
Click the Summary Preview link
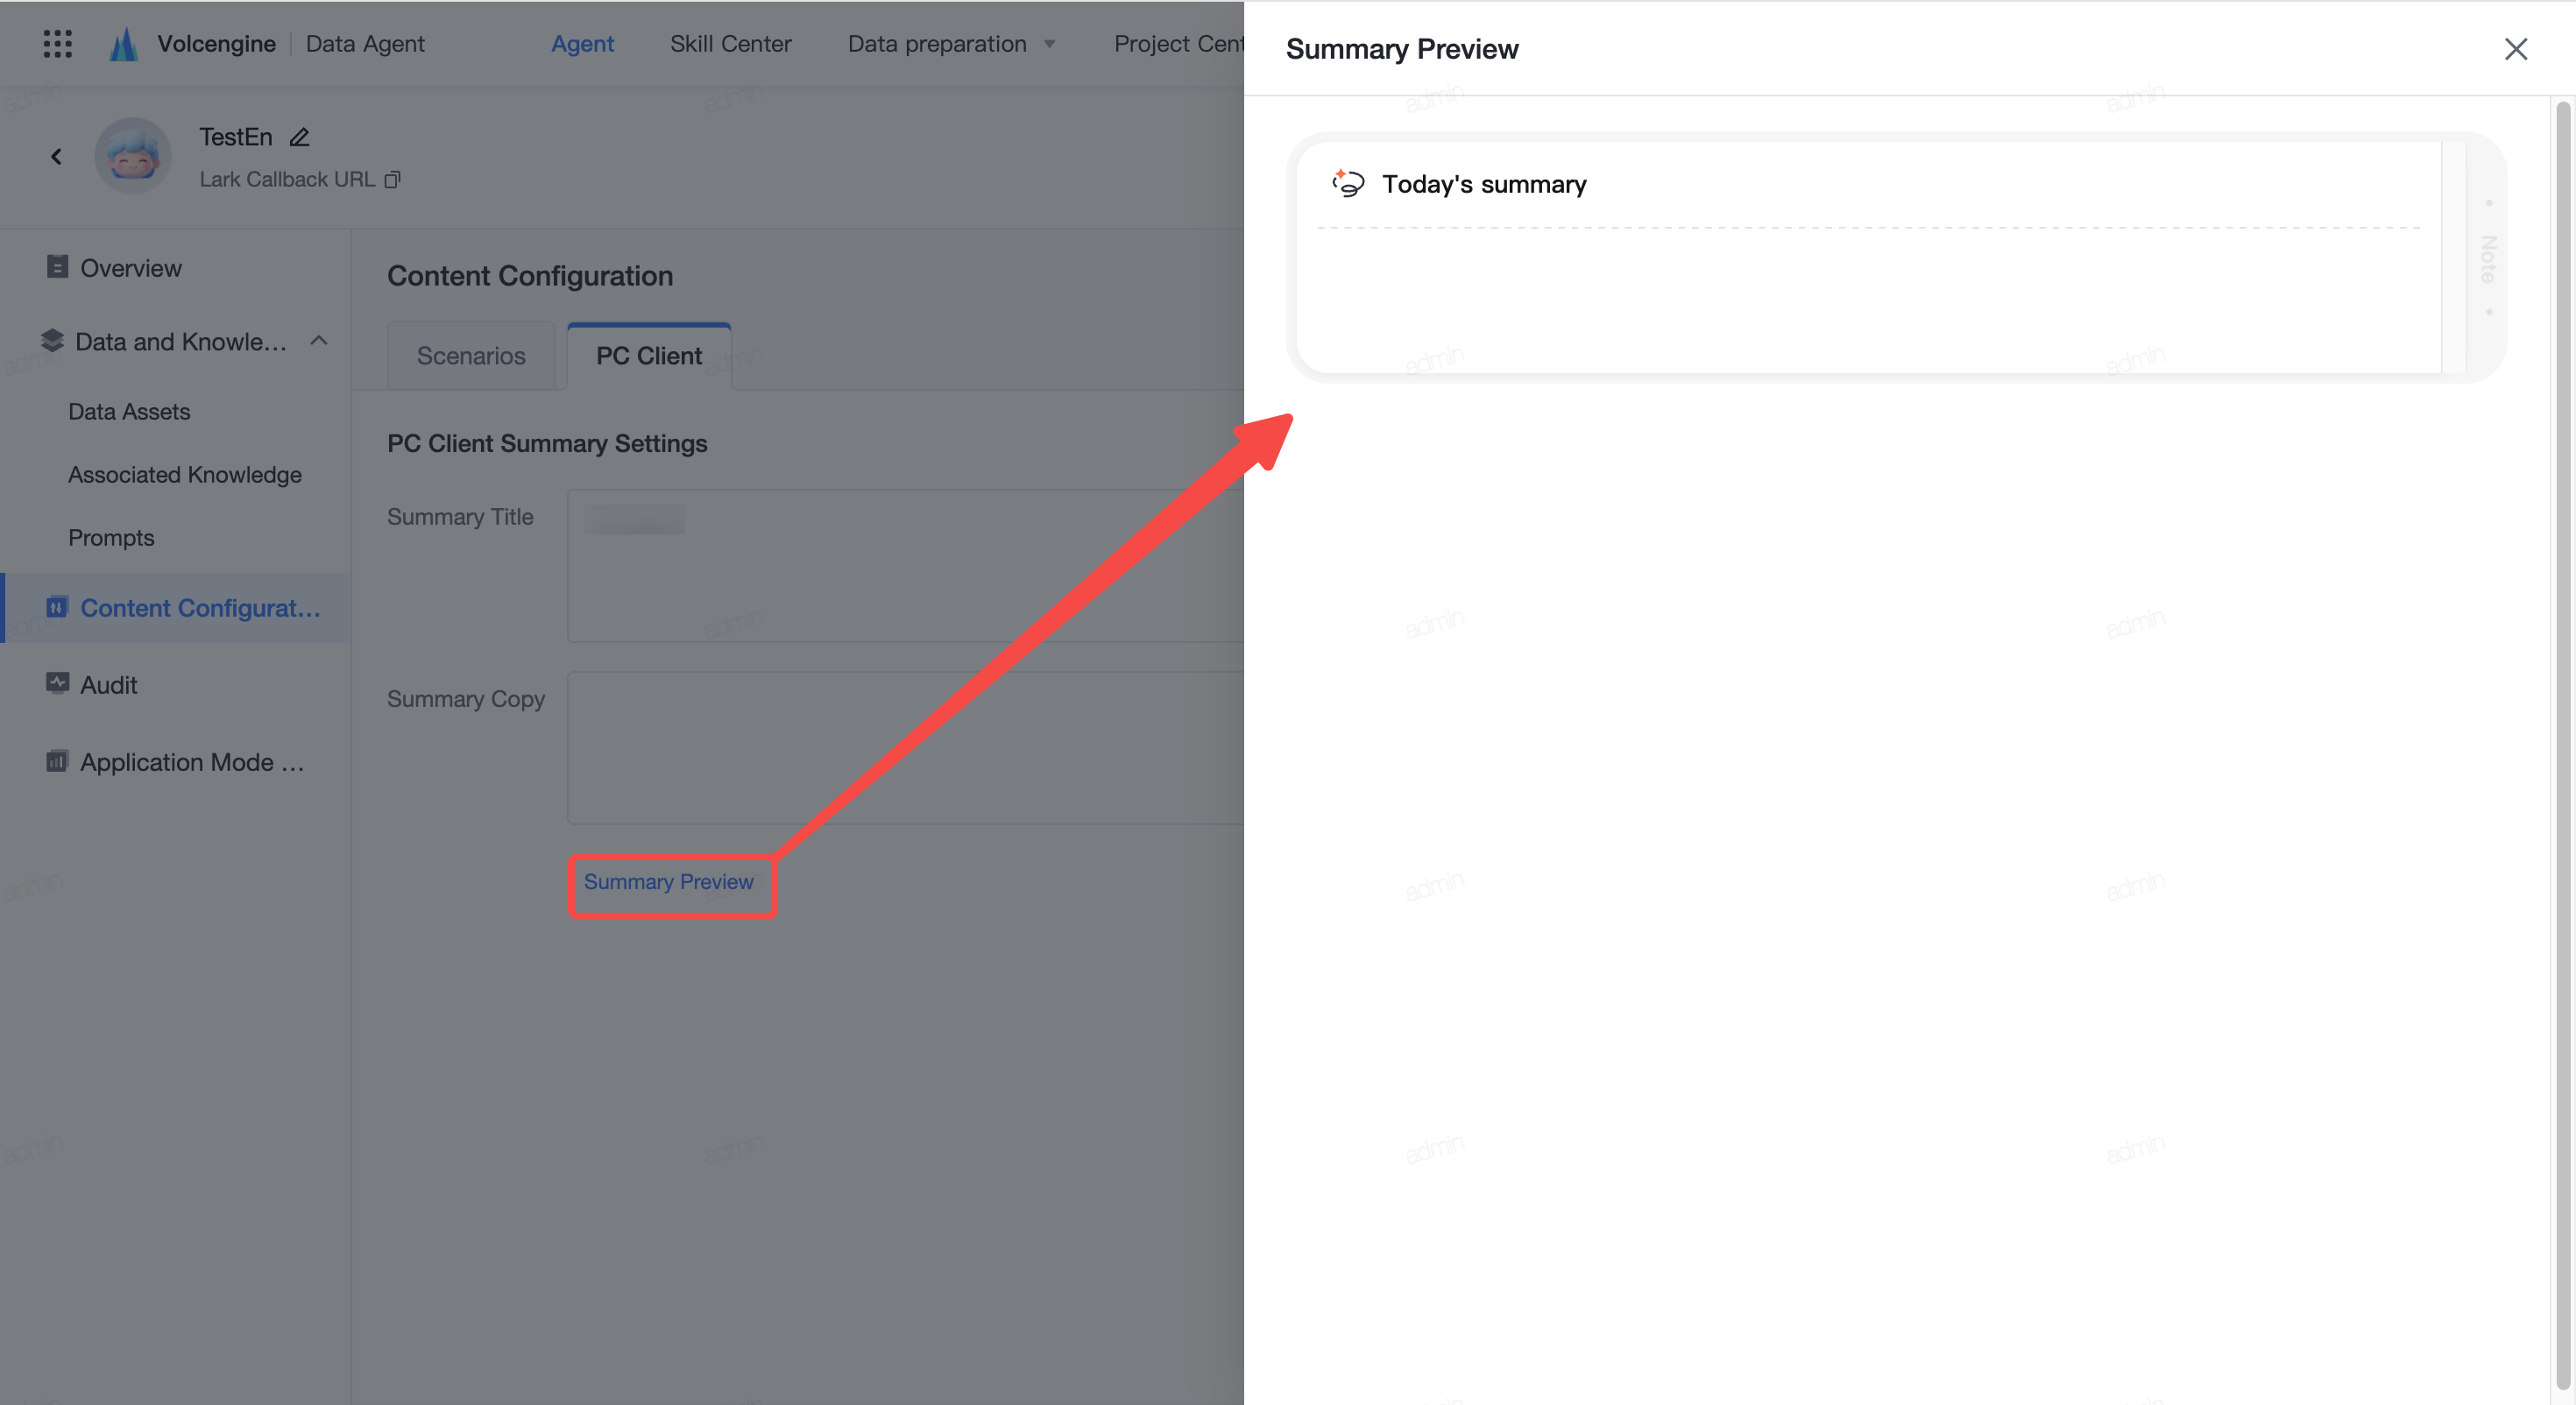[x=669, y=882]
